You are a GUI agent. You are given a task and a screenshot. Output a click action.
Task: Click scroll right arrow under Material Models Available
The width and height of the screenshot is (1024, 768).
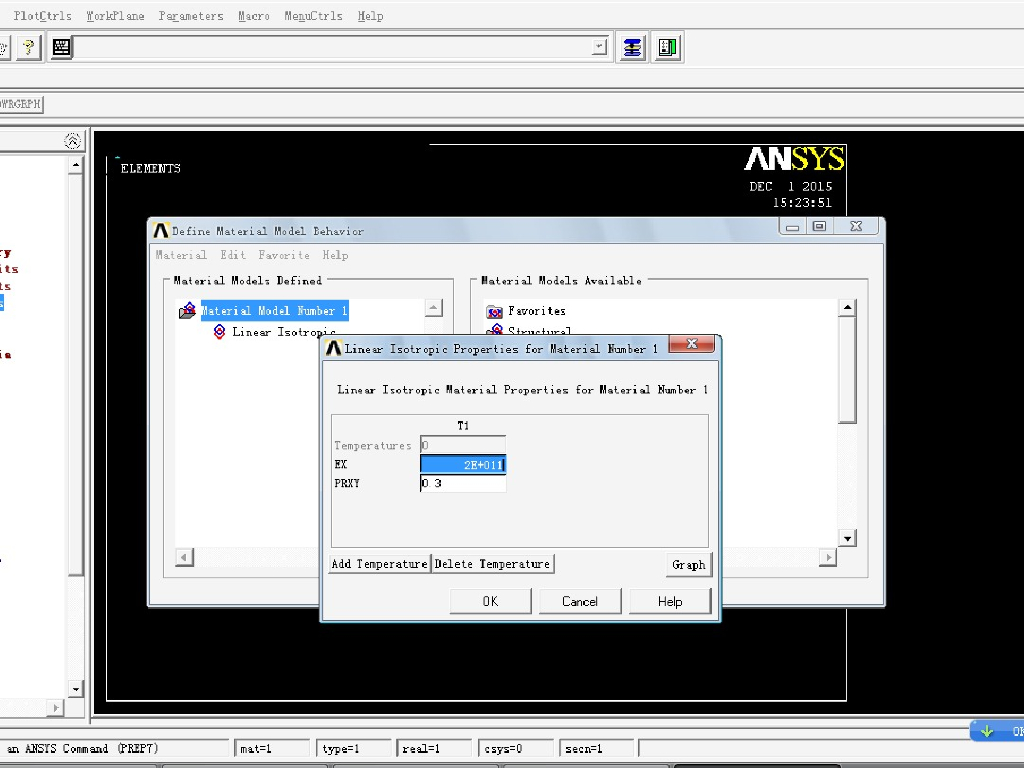[x=828, y=557]
